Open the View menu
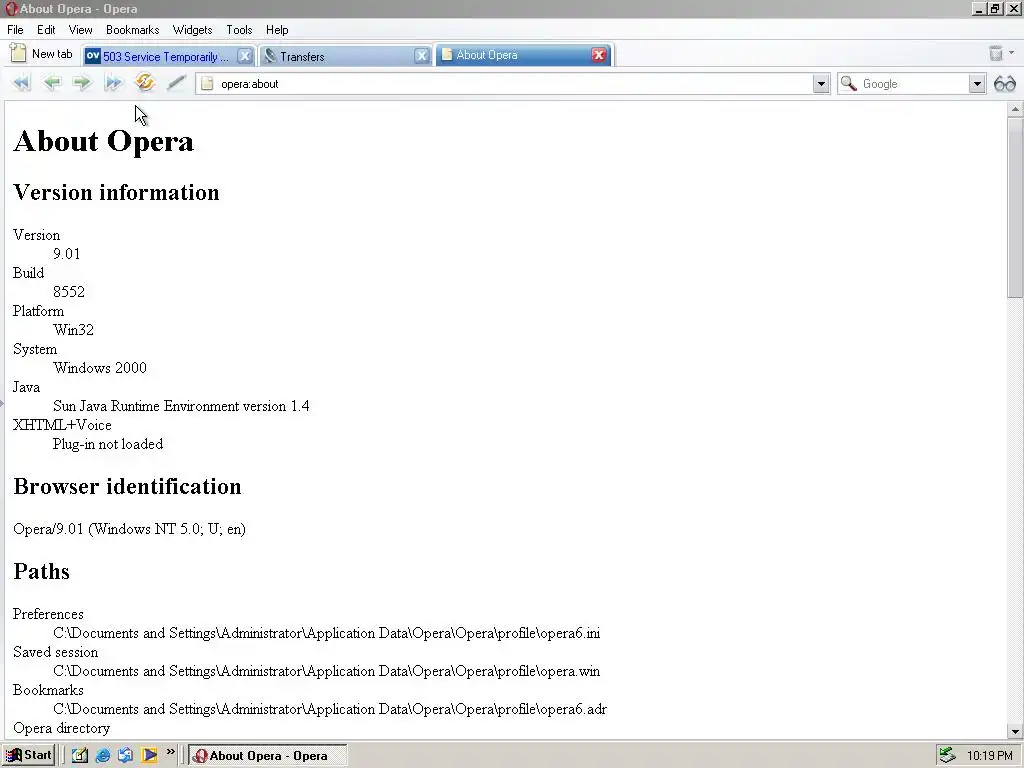This screenshot has width=1024, height=768. point(80,30)
